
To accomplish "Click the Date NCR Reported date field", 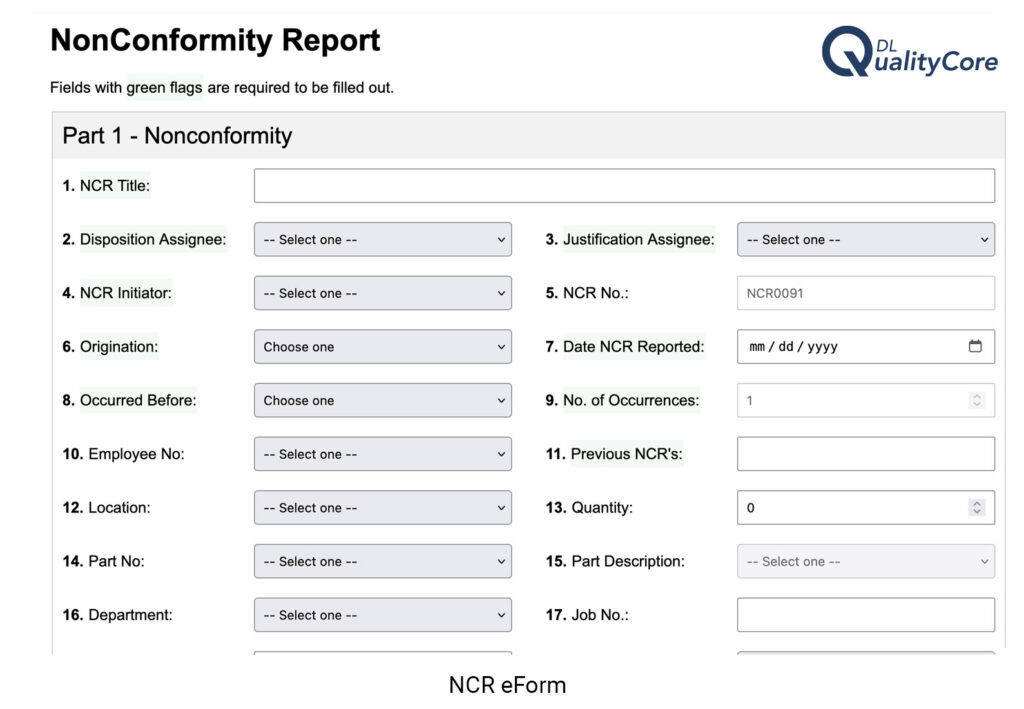I will pos(866,346).
